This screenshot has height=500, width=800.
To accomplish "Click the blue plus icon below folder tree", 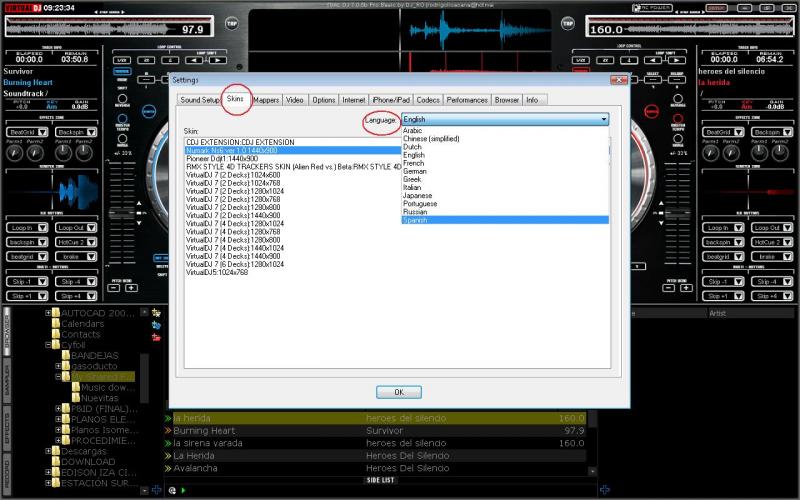I will [156, 490].
